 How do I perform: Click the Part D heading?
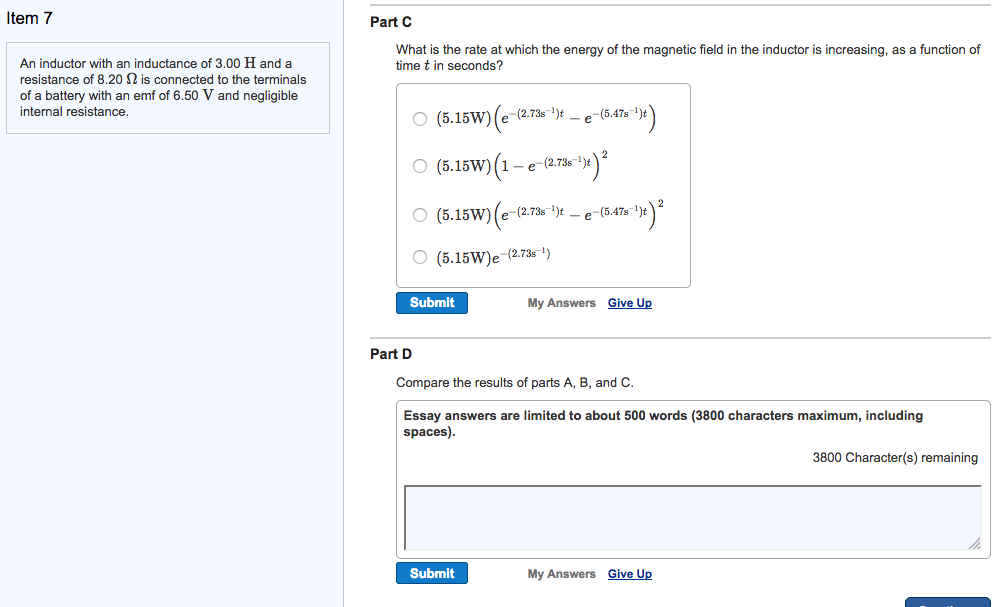(390, 354)
